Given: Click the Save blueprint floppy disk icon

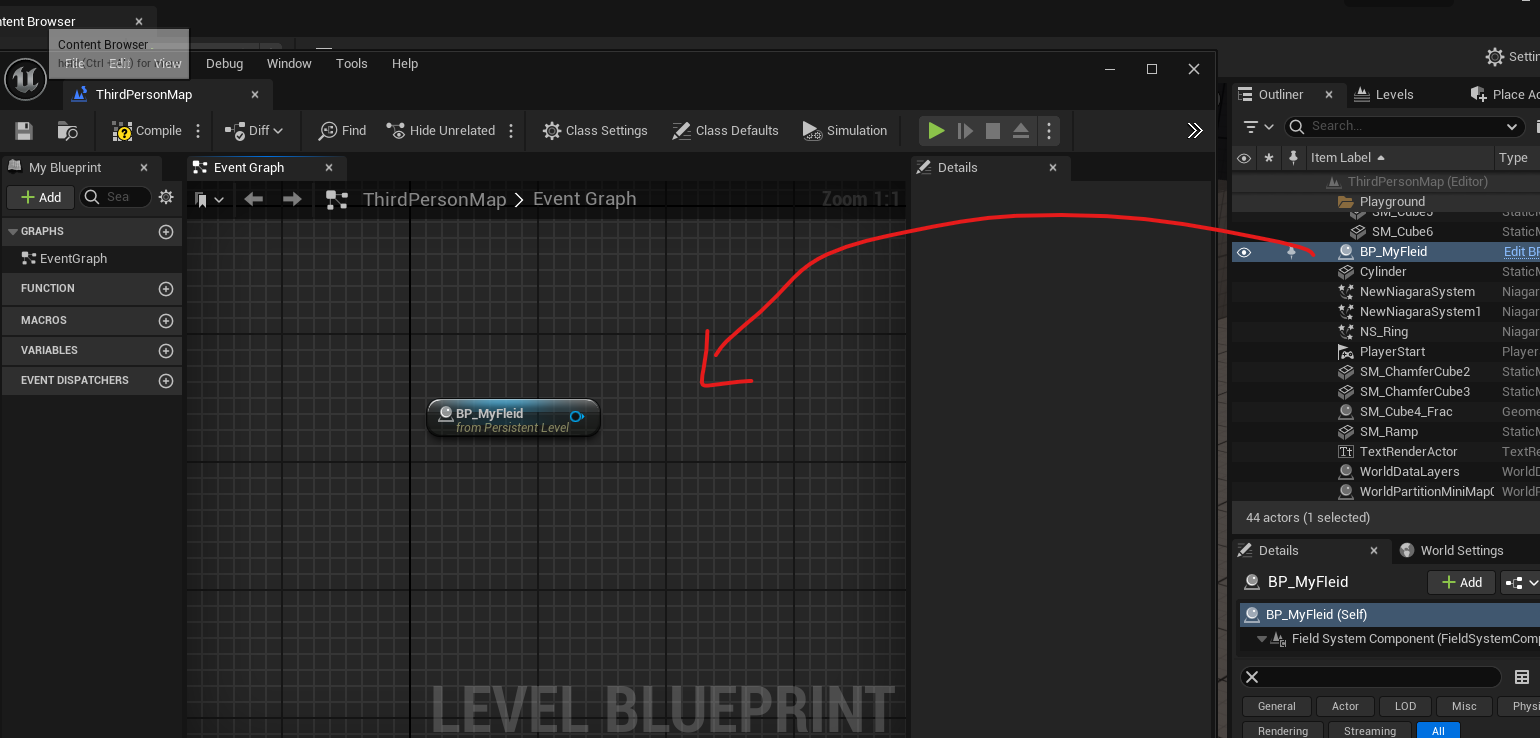Looking at the screenshot, I should coord(24,131).
